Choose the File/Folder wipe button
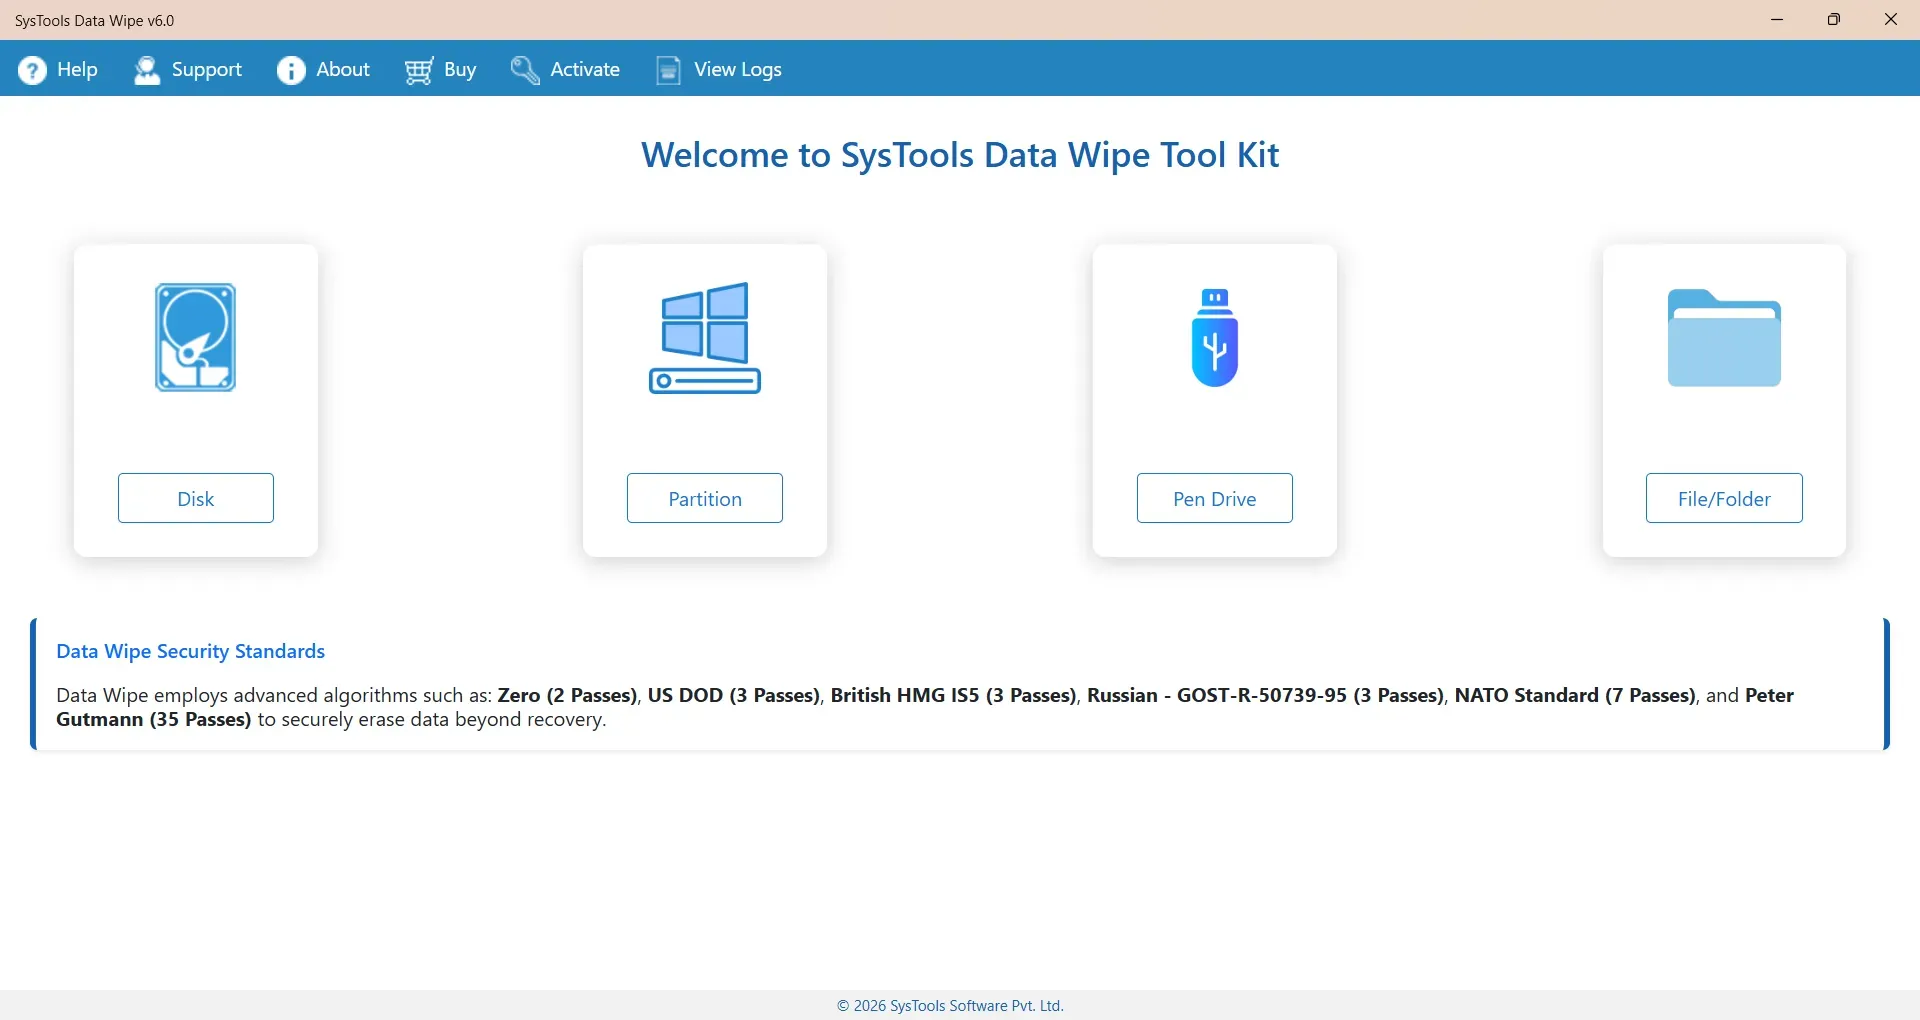The image size is (1920, 1020). point(1724,498)
